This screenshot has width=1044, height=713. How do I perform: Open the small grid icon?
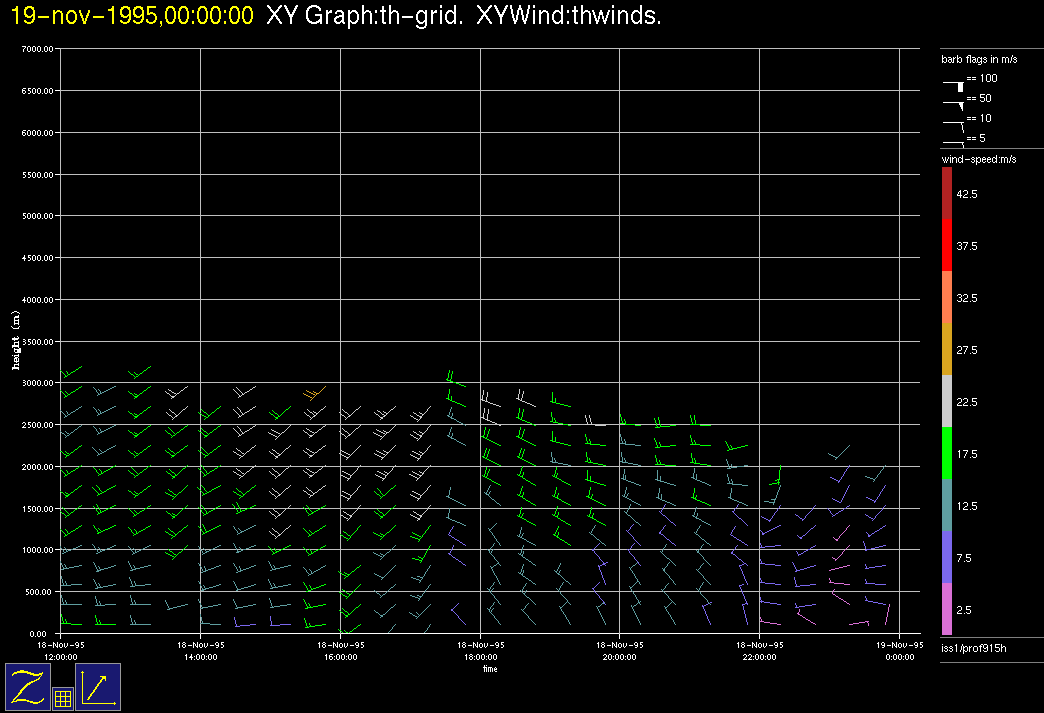click(x=62, y=698)
